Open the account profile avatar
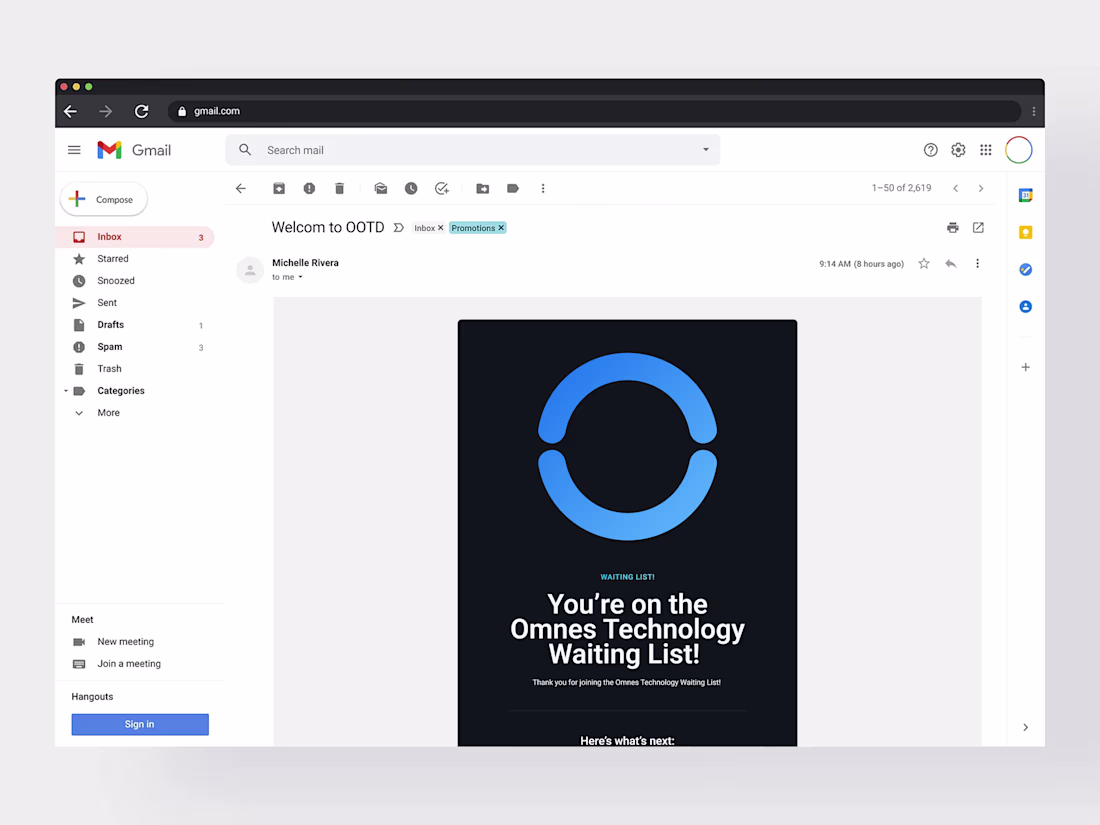Viewport: 1100px width, 825px height. (x=1019, y=150)
